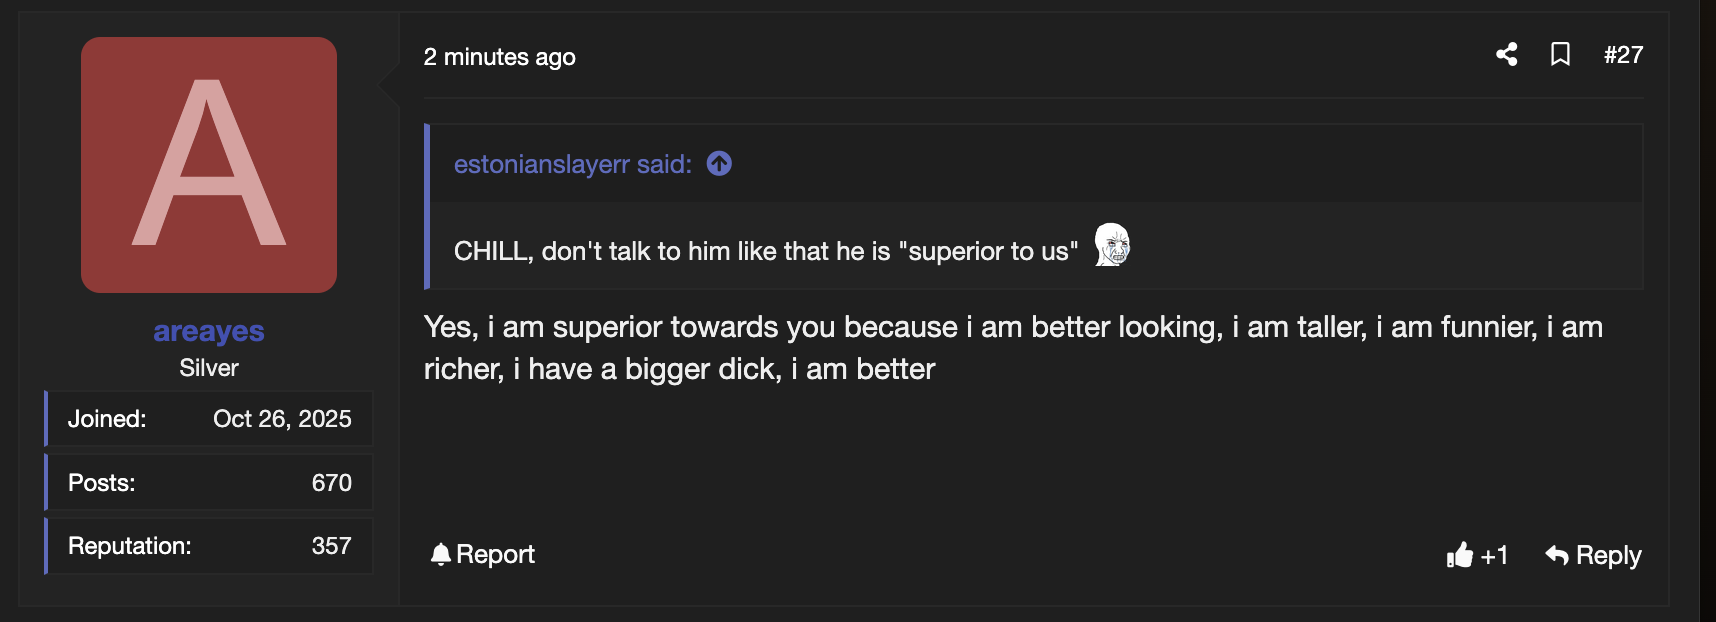
Task: Click the Posts count 670
Action: [x=331, y=483]
